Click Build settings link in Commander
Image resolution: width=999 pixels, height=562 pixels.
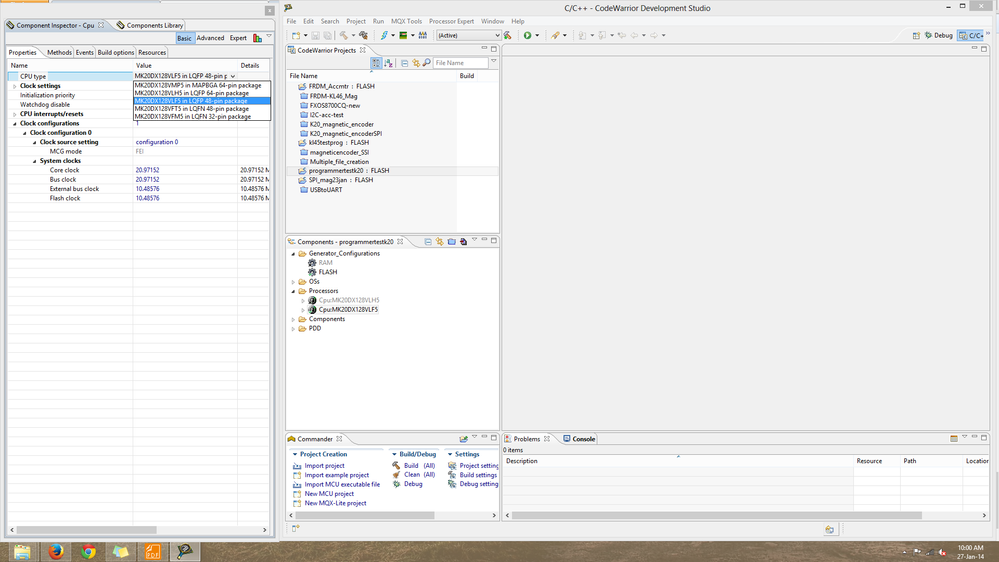(478, 475)
